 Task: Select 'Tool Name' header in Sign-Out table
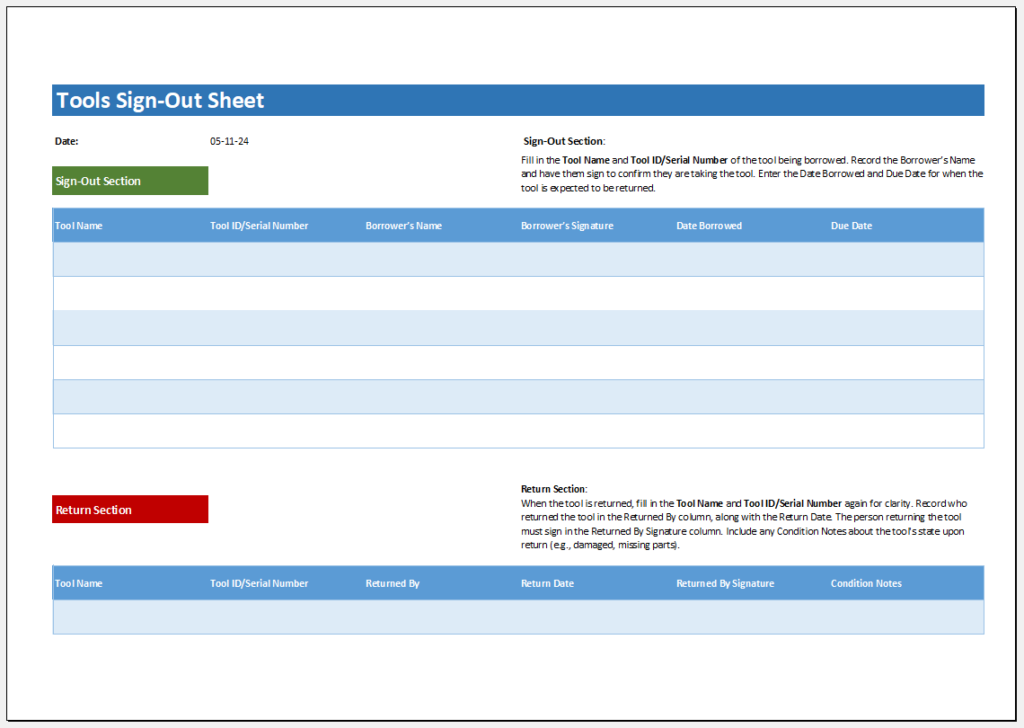tap(78, 226)
